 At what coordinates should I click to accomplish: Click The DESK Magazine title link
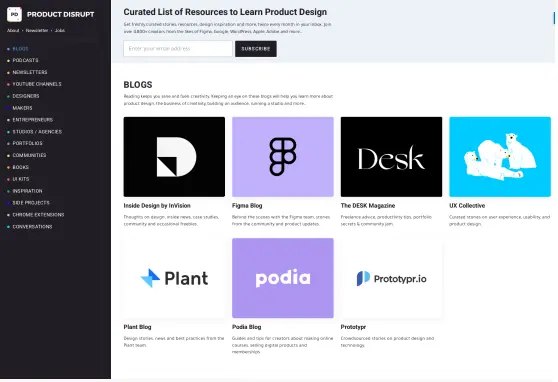(x=368, y=206)
